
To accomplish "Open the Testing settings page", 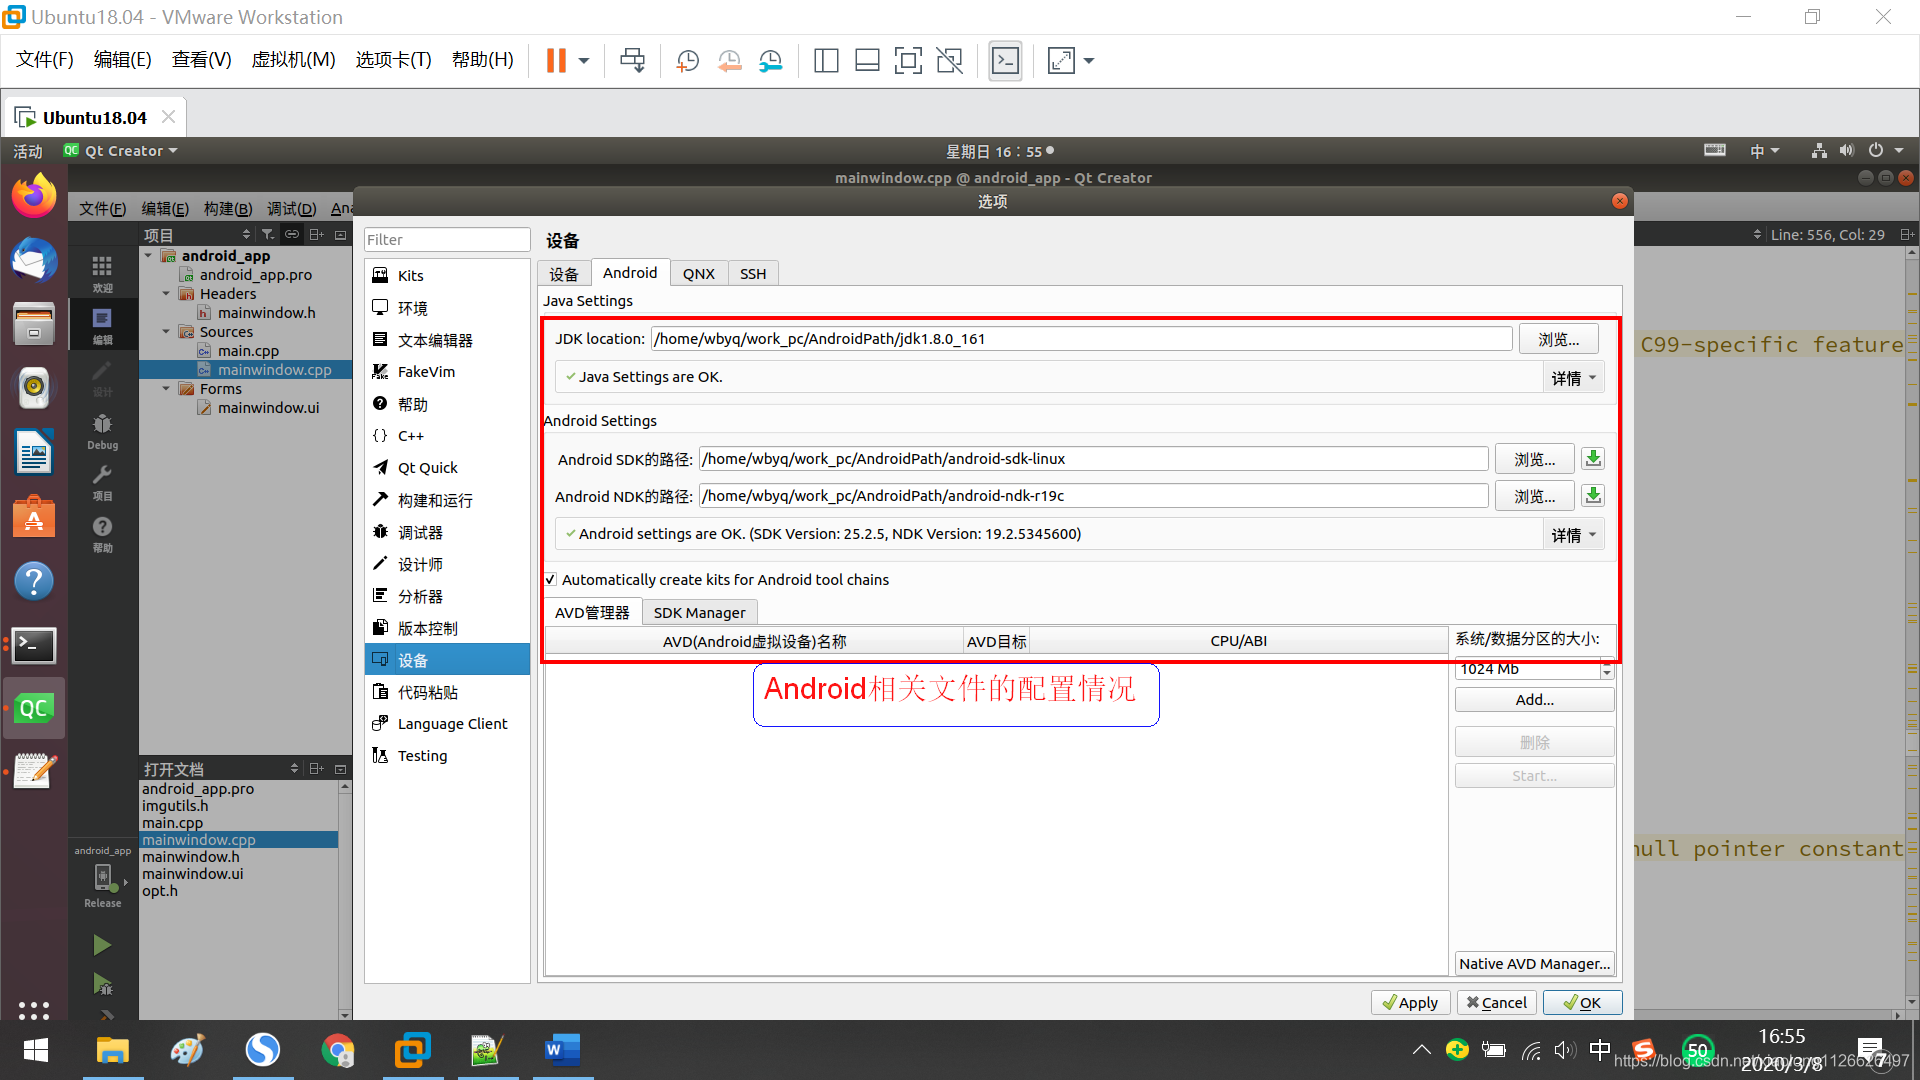I will tap(422, 755).
